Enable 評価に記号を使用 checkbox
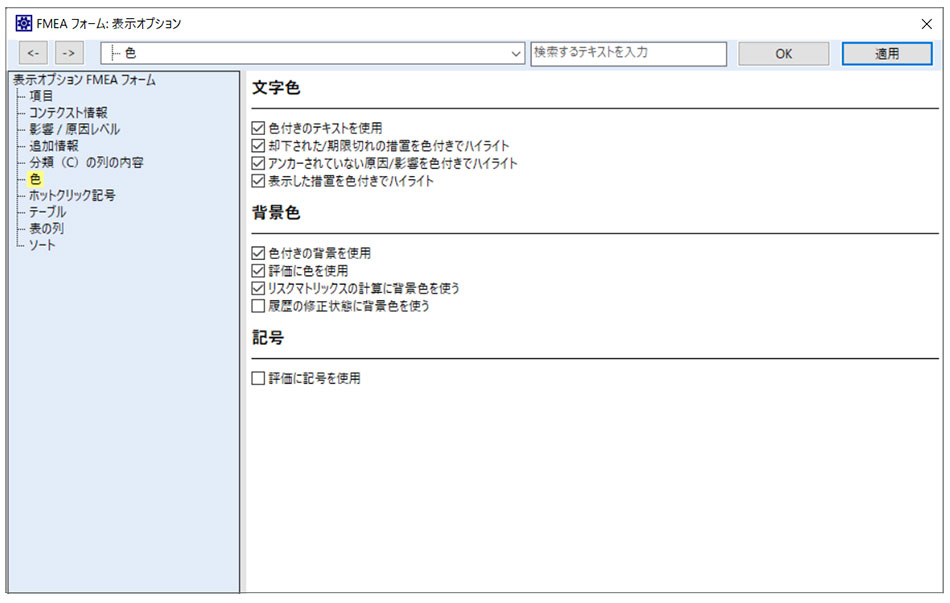This screenshot has width=950, height=603. tap(258, 378)
